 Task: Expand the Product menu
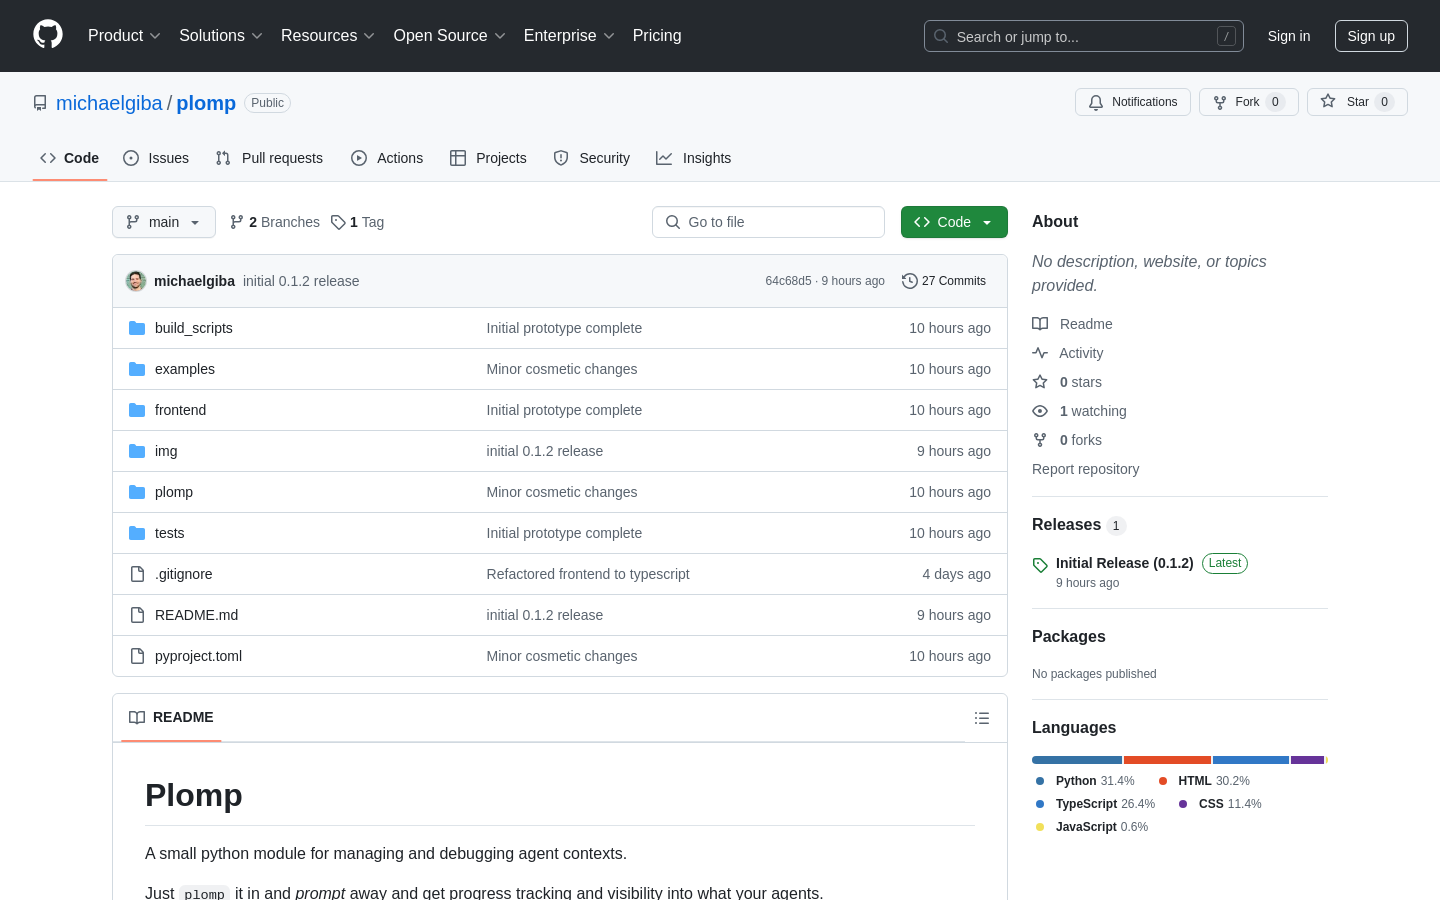(x=124, y=36)
